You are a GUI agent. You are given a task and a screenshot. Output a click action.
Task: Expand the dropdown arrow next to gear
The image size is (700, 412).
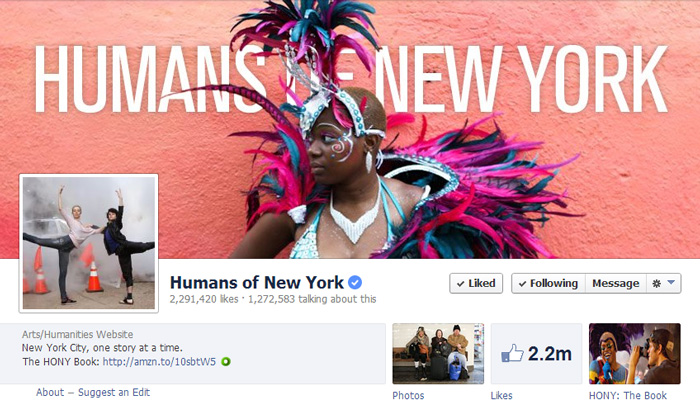(671, 283)
